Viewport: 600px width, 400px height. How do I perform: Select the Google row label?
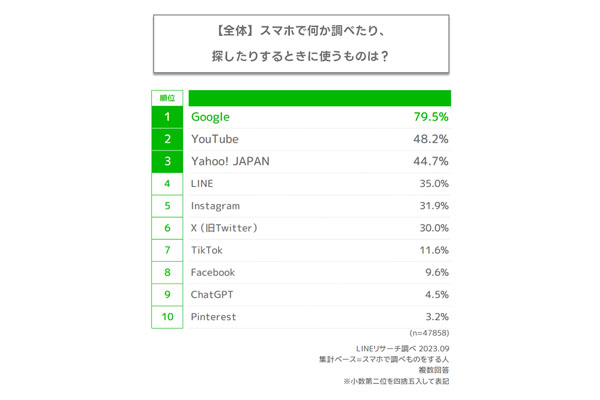[211, 117]
